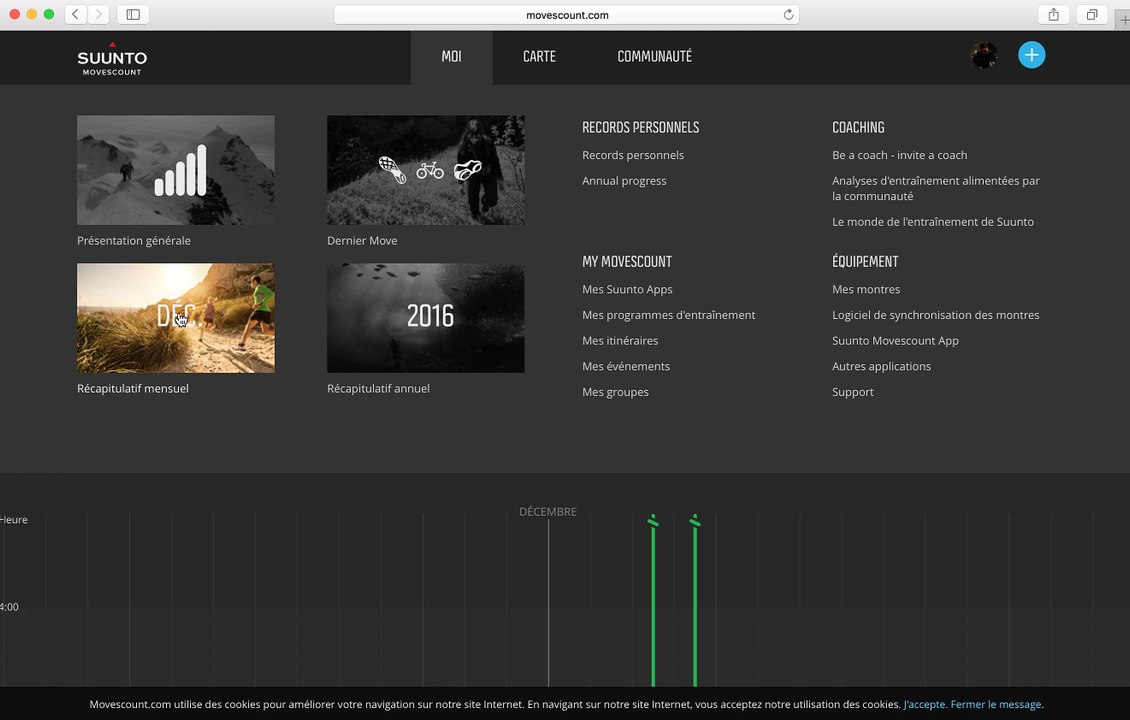Reload the page with the refresh icon
The image size is (1130, 720).
click(x=788, y=14)
